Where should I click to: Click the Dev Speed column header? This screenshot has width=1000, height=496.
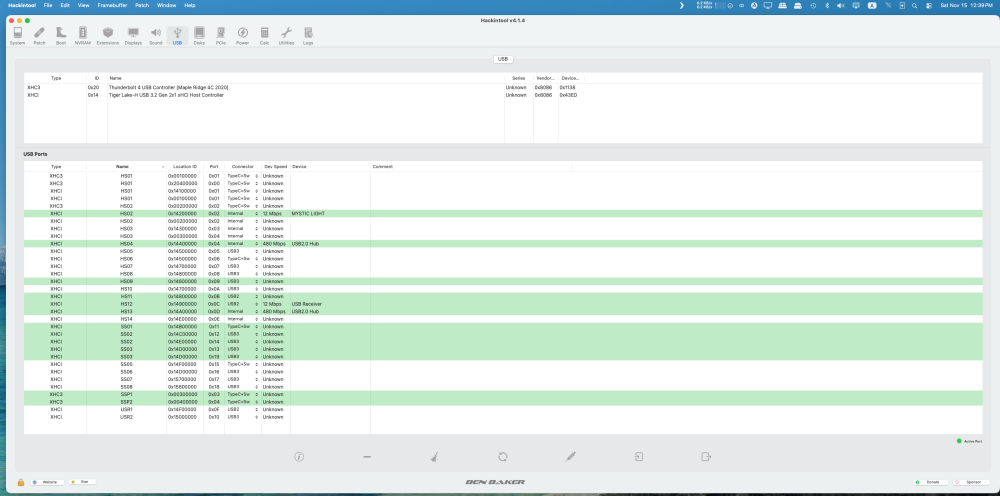pos(276,166)
